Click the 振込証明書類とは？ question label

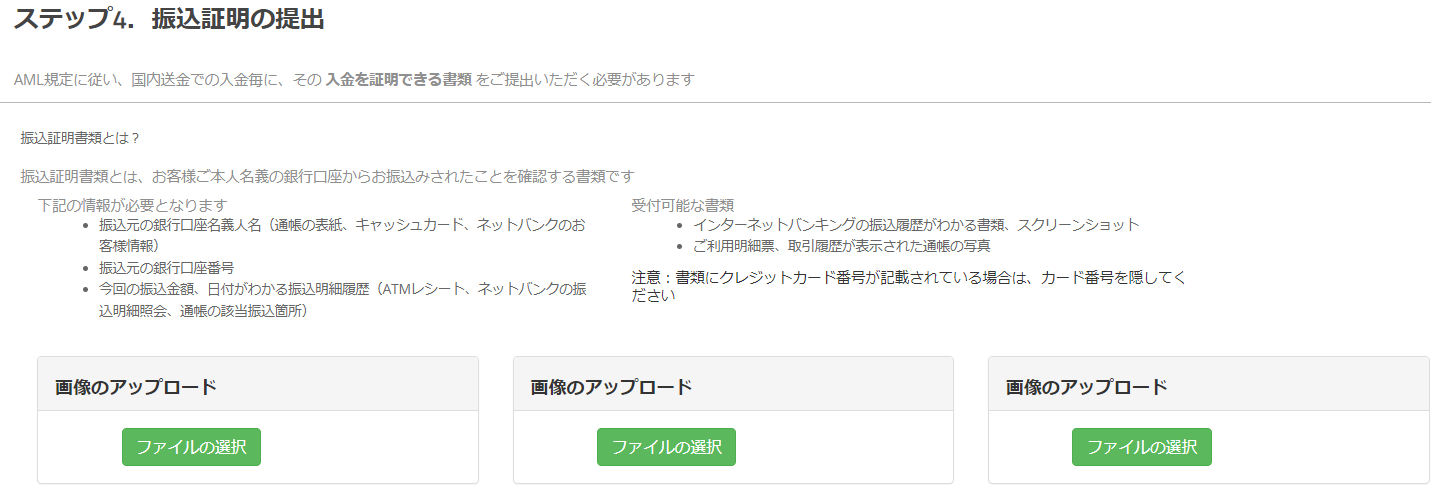80,137
